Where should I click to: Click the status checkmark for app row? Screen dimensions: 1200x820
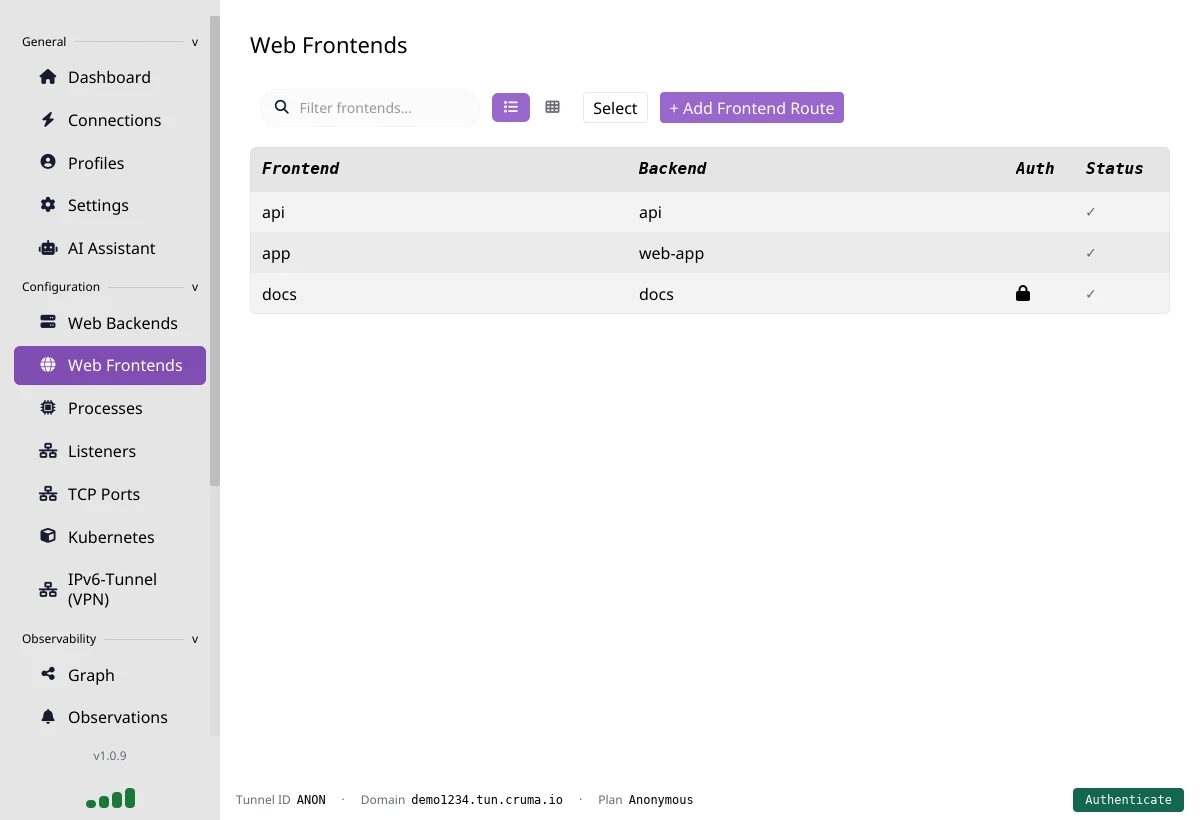pyautogui.click(x=1091, y=253)
